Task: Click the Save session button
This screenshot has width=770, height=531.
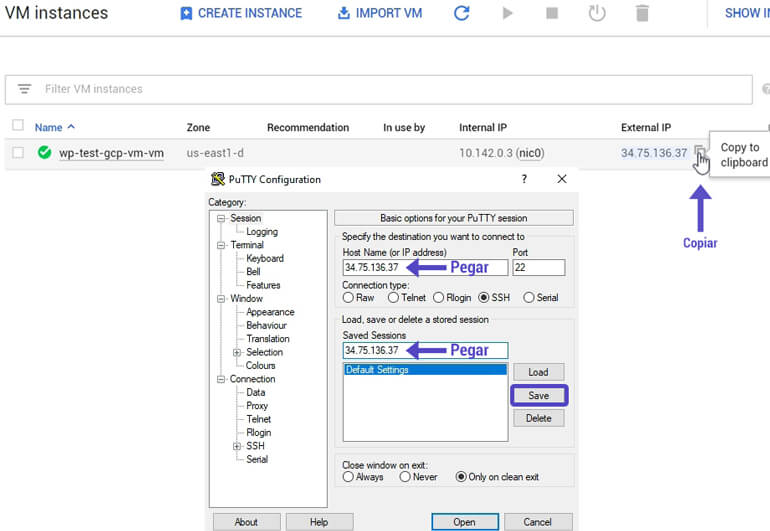Action: 539,395
